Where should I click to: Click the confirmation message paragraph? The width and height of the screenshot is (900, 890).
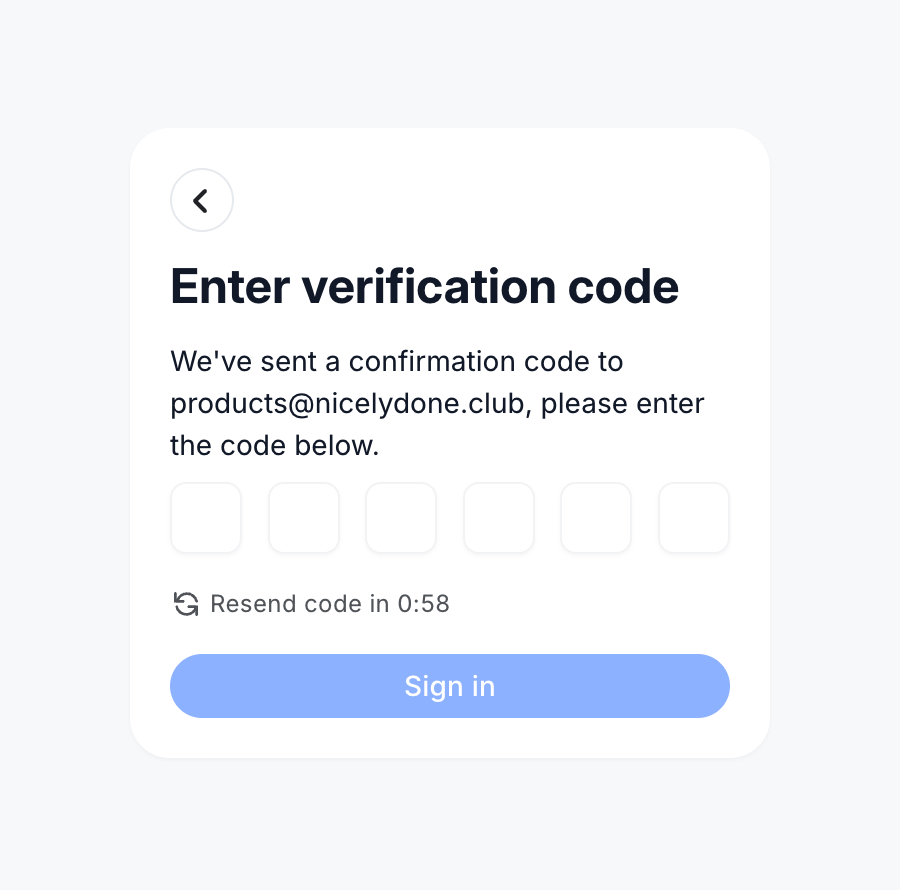click(x=437, y=403)
